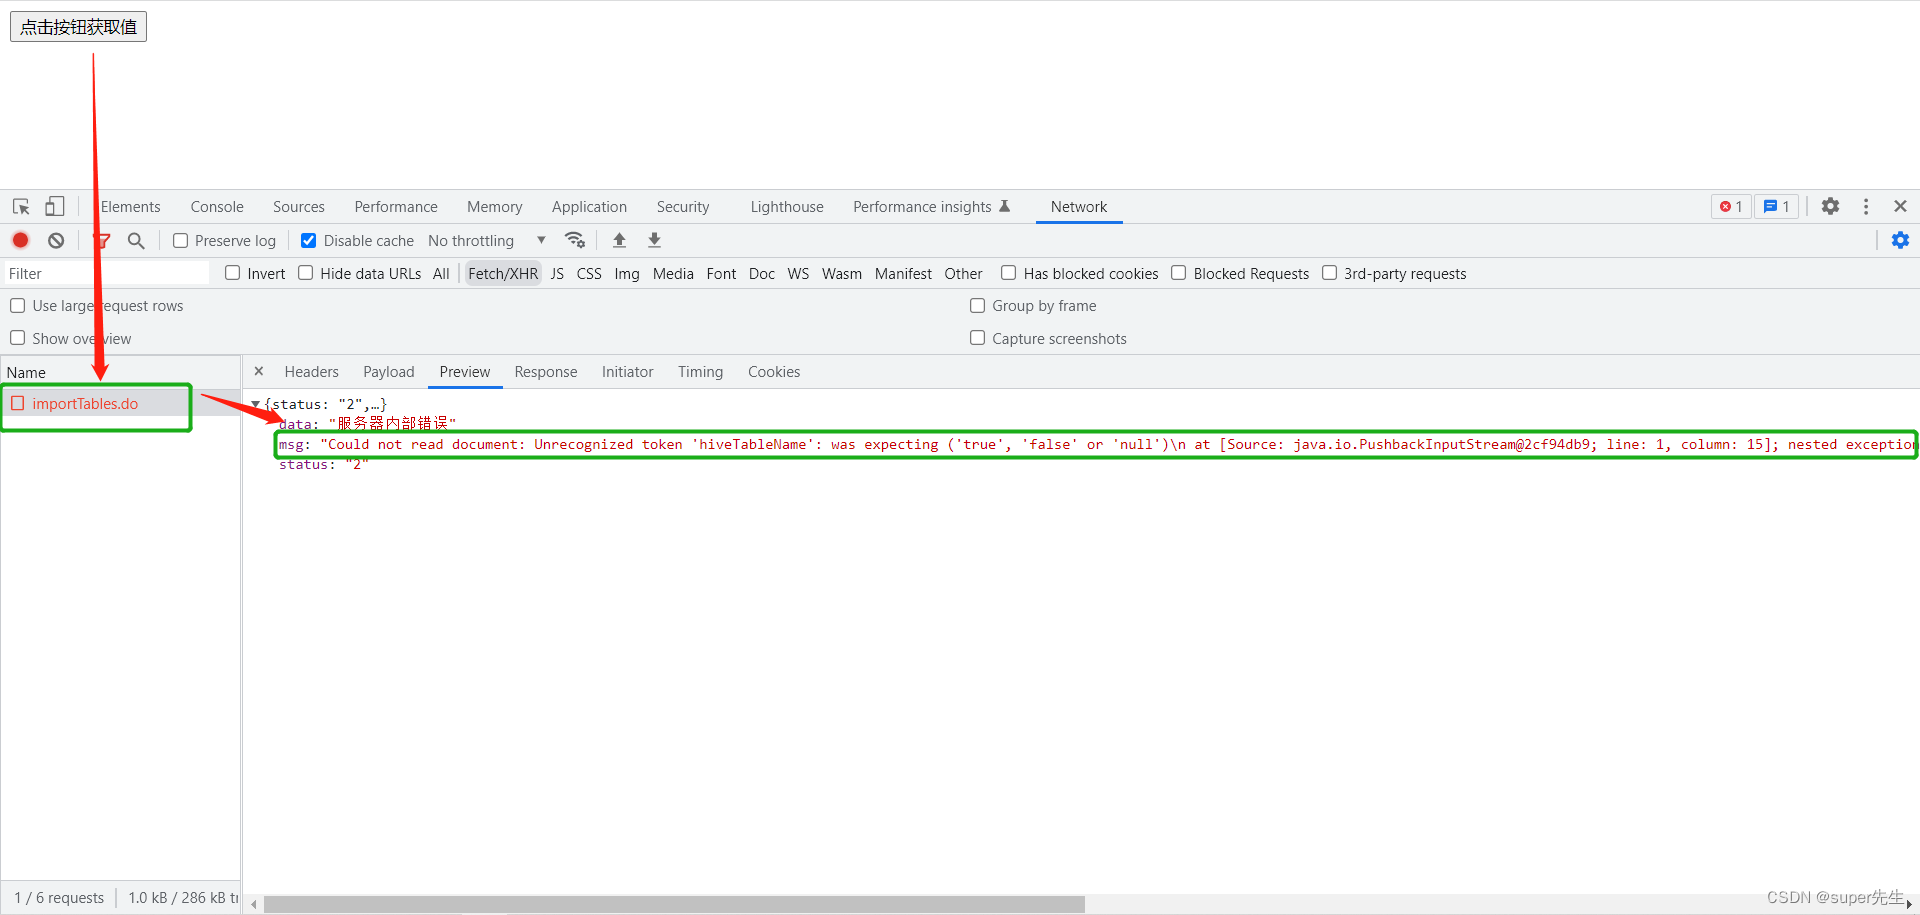Screen dimensions: 1920x915
Task: Filter requests by Font
Action: point(721,273)
